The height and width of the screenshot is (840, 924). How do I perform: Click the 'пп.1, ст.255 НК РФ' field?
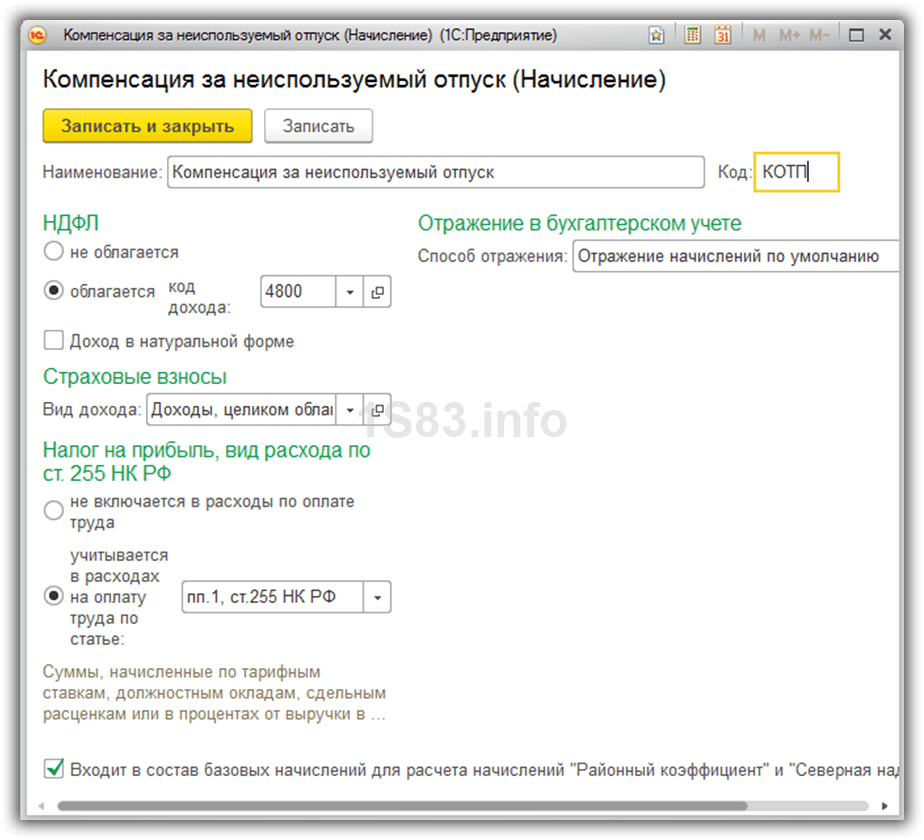[272, 597]
